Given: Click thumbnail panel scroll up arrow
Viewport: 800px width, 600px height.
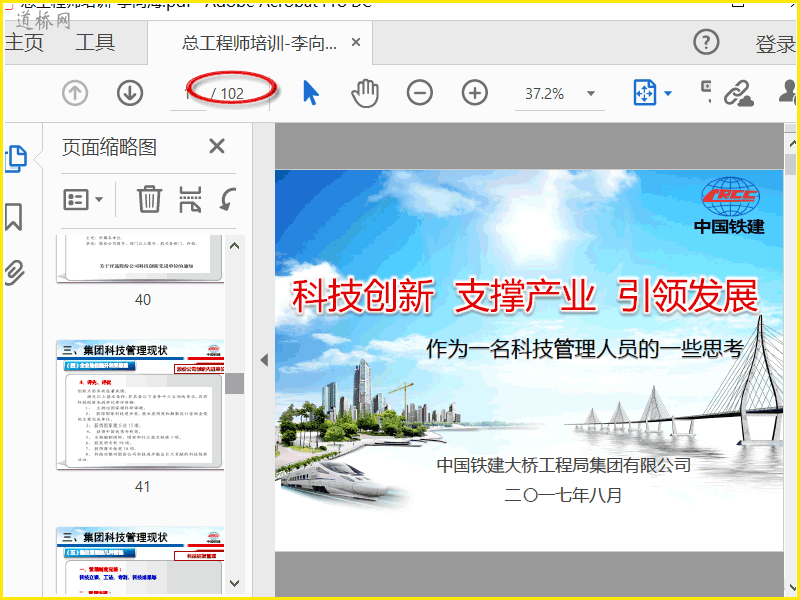Looking at the screenshot, I should (235, 246).
